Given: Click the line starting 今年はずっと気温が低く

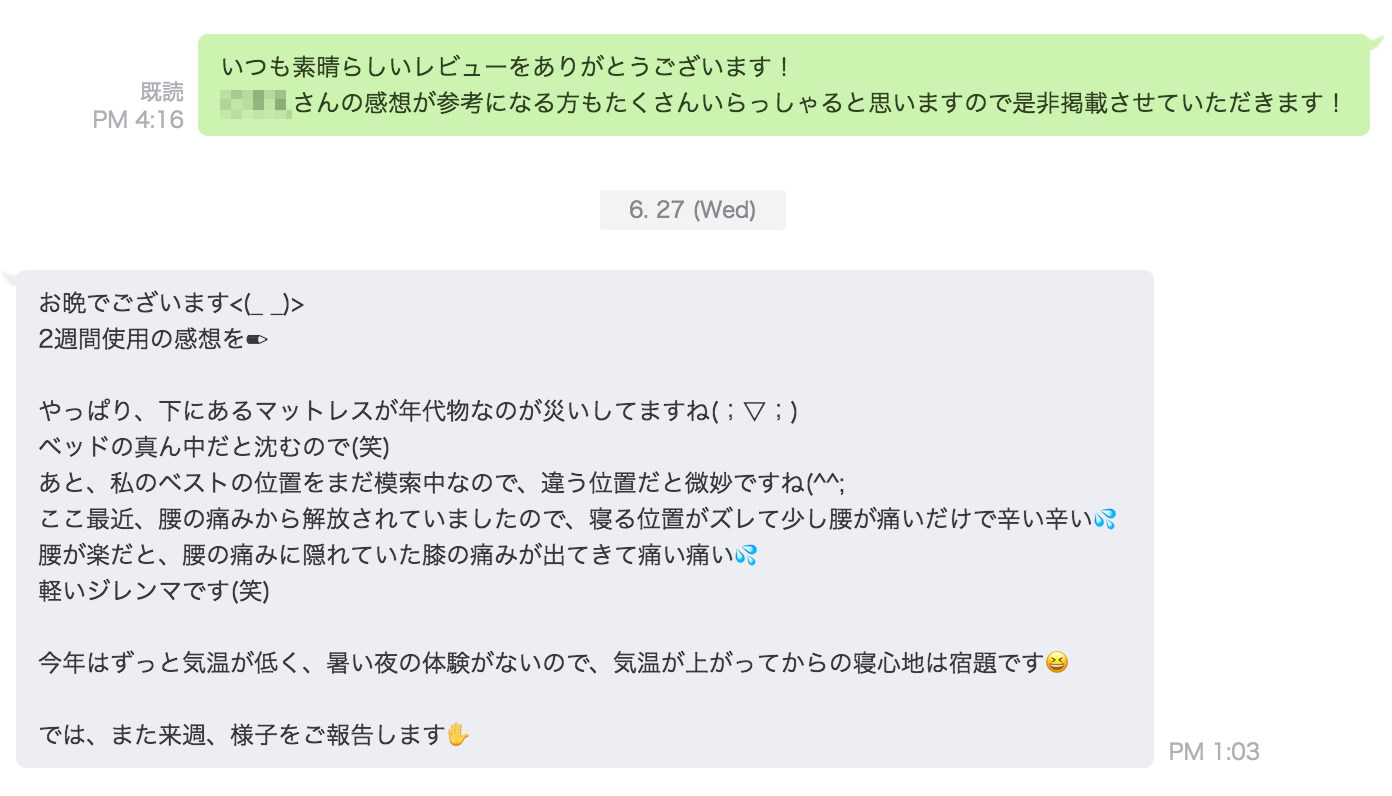Looking at the screenshot, I should click(553, 663).
